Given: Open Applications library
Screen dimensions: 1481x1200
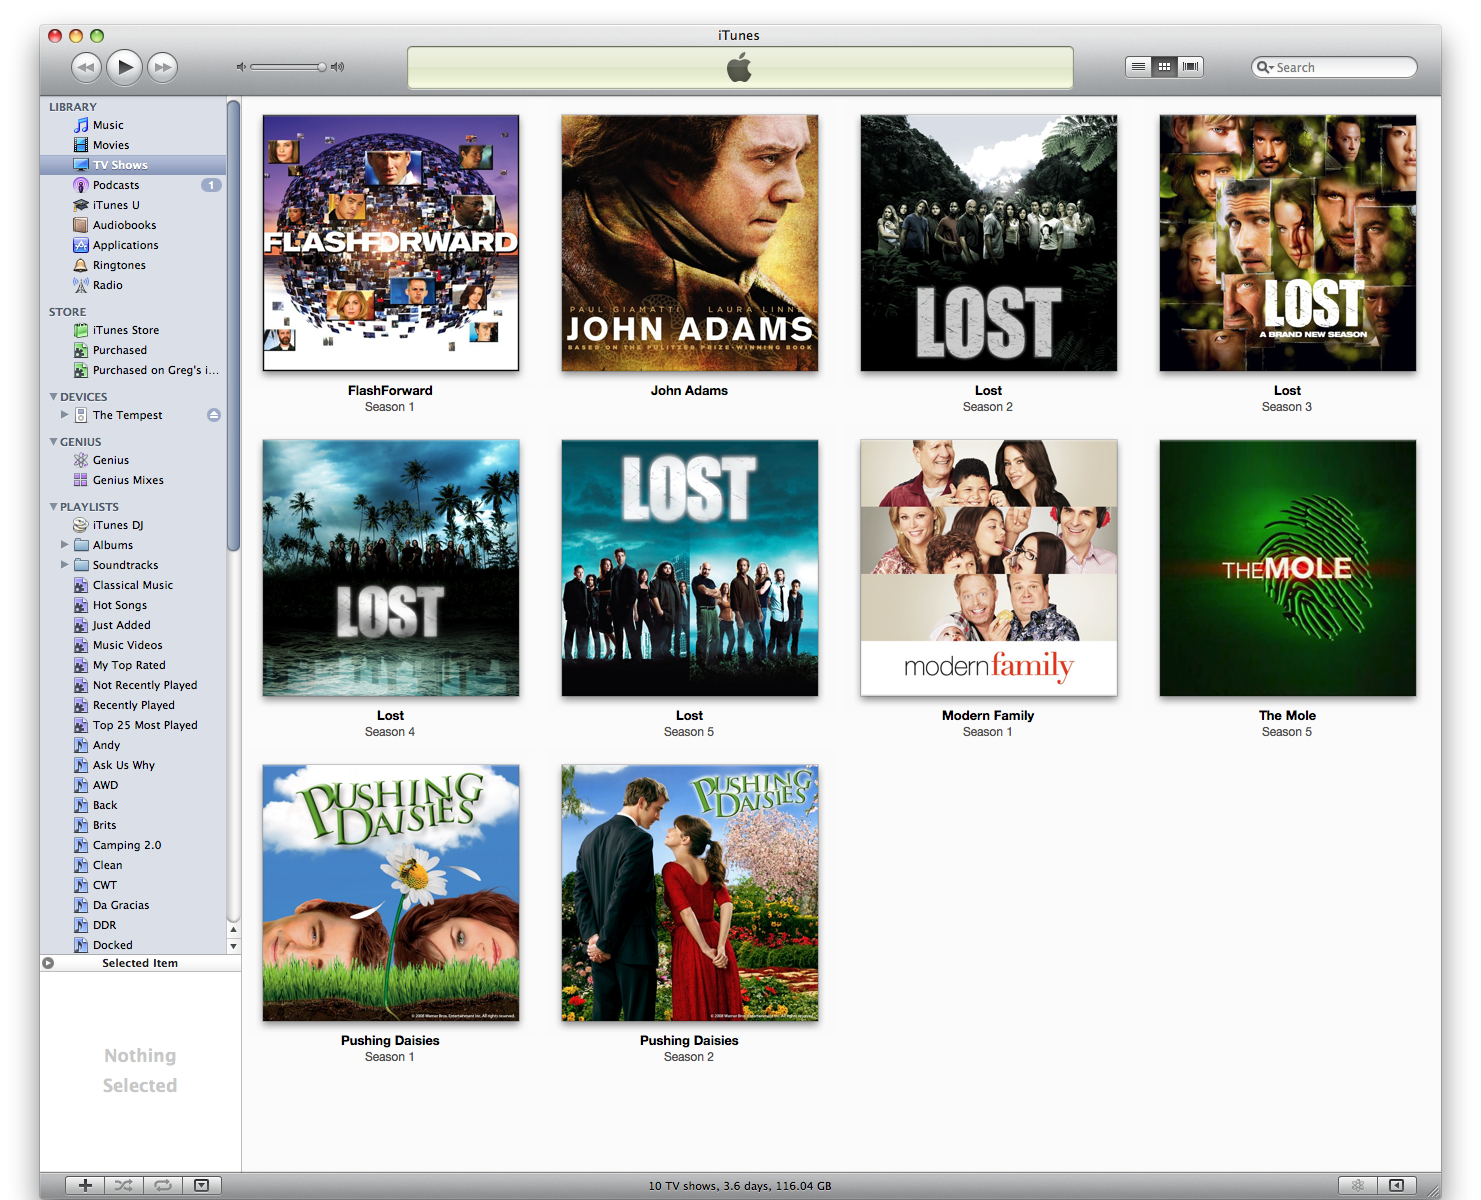Looking at the screenshot, I should (x=133, y=245).
